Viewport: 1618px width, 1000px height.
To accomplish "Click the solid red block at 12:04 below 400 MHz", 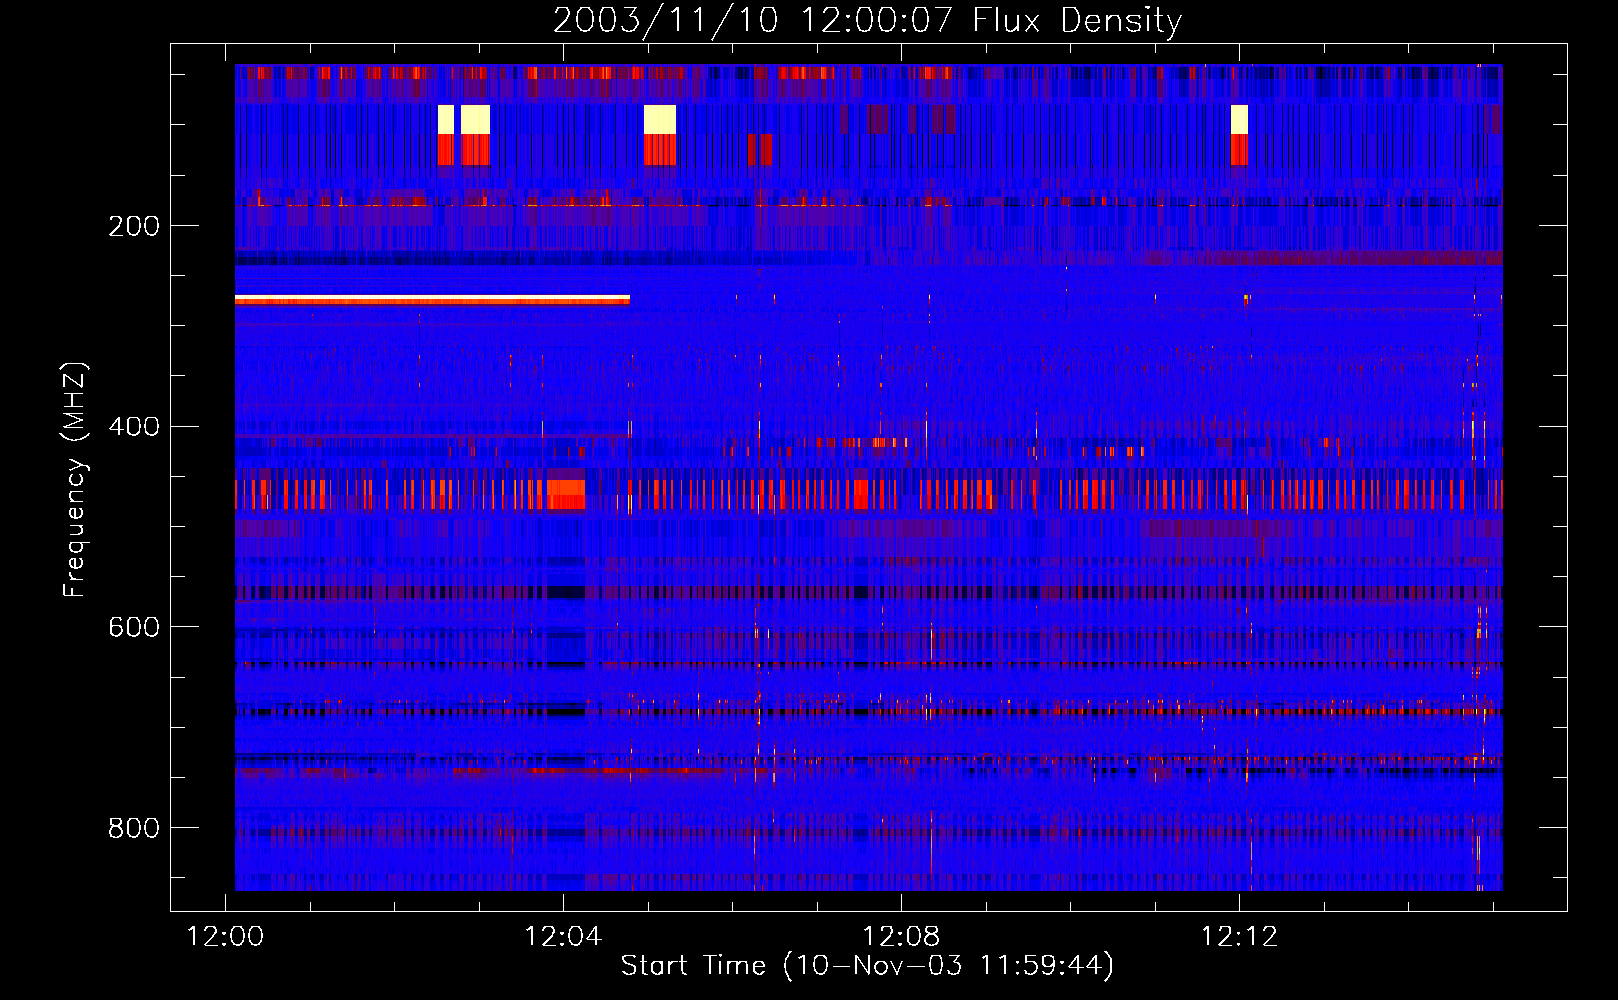I will pos(566,494).
